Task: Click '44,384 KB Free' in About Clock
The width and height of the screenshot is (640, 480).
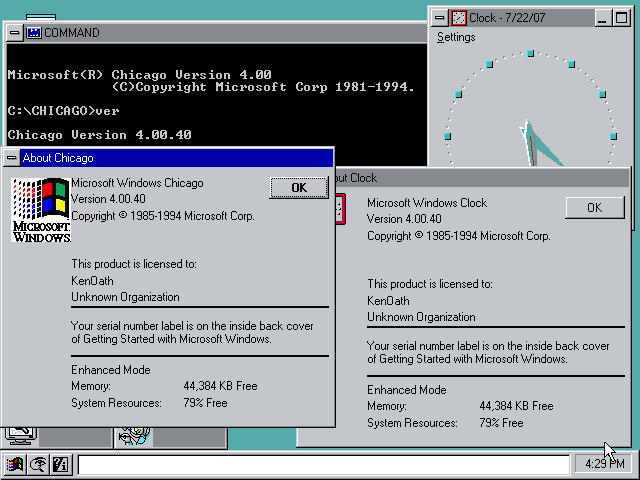Action: point(516,406)
